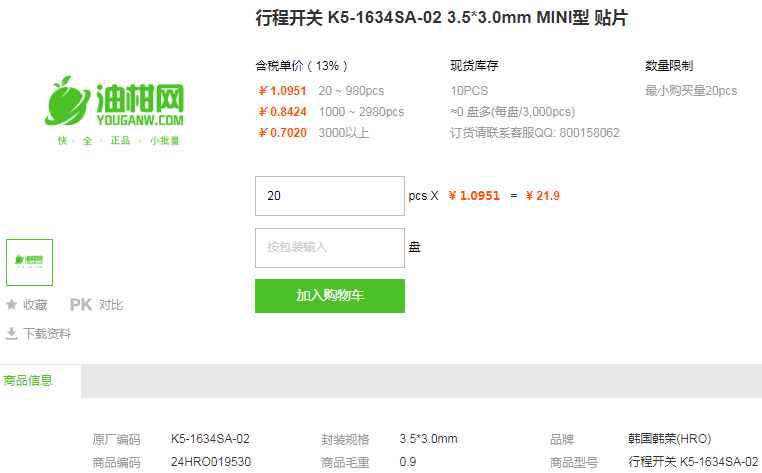Select the ¥1.0951 price tier

283,90
